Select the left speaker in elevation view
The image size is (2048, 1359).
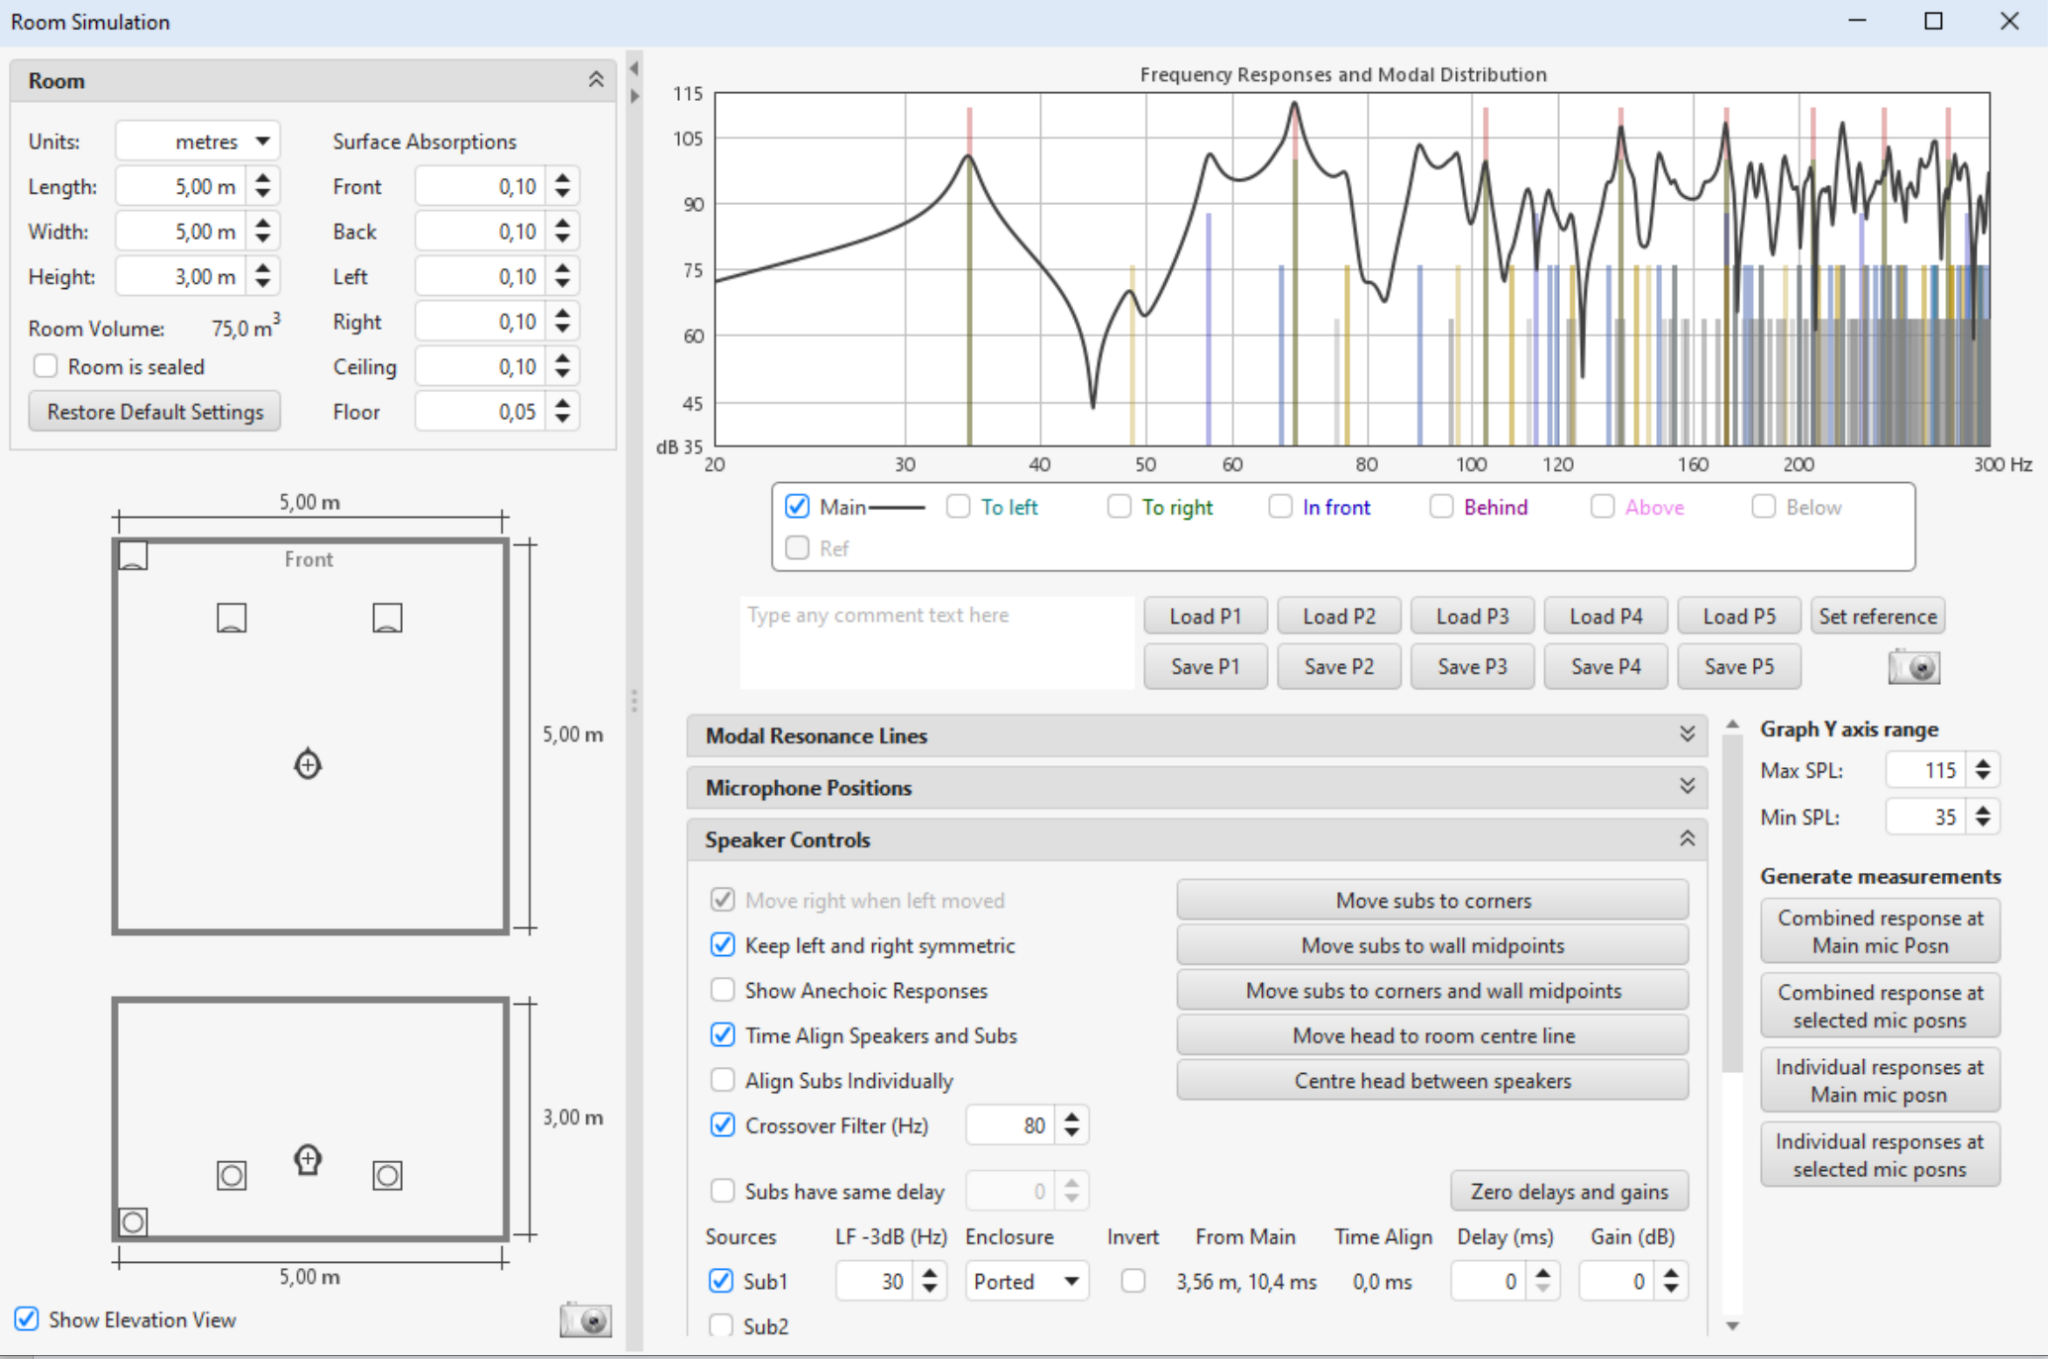232,1175
